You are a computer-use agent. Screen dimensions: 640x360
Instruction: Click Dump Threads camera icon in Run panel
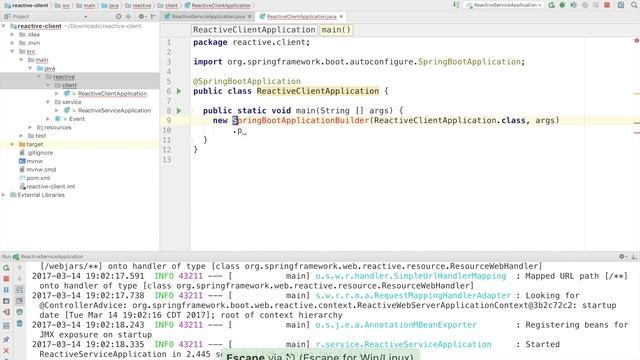(6, 301)
